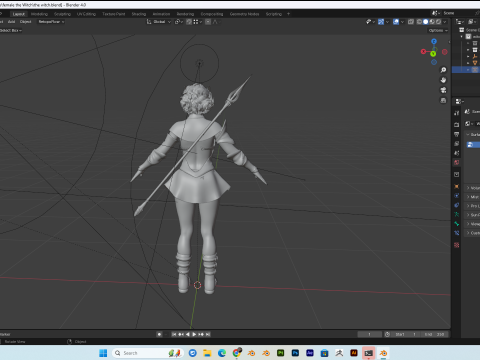Toggle X-ray mode
Screen dimensions: 480x360
[x=411, y=22]
